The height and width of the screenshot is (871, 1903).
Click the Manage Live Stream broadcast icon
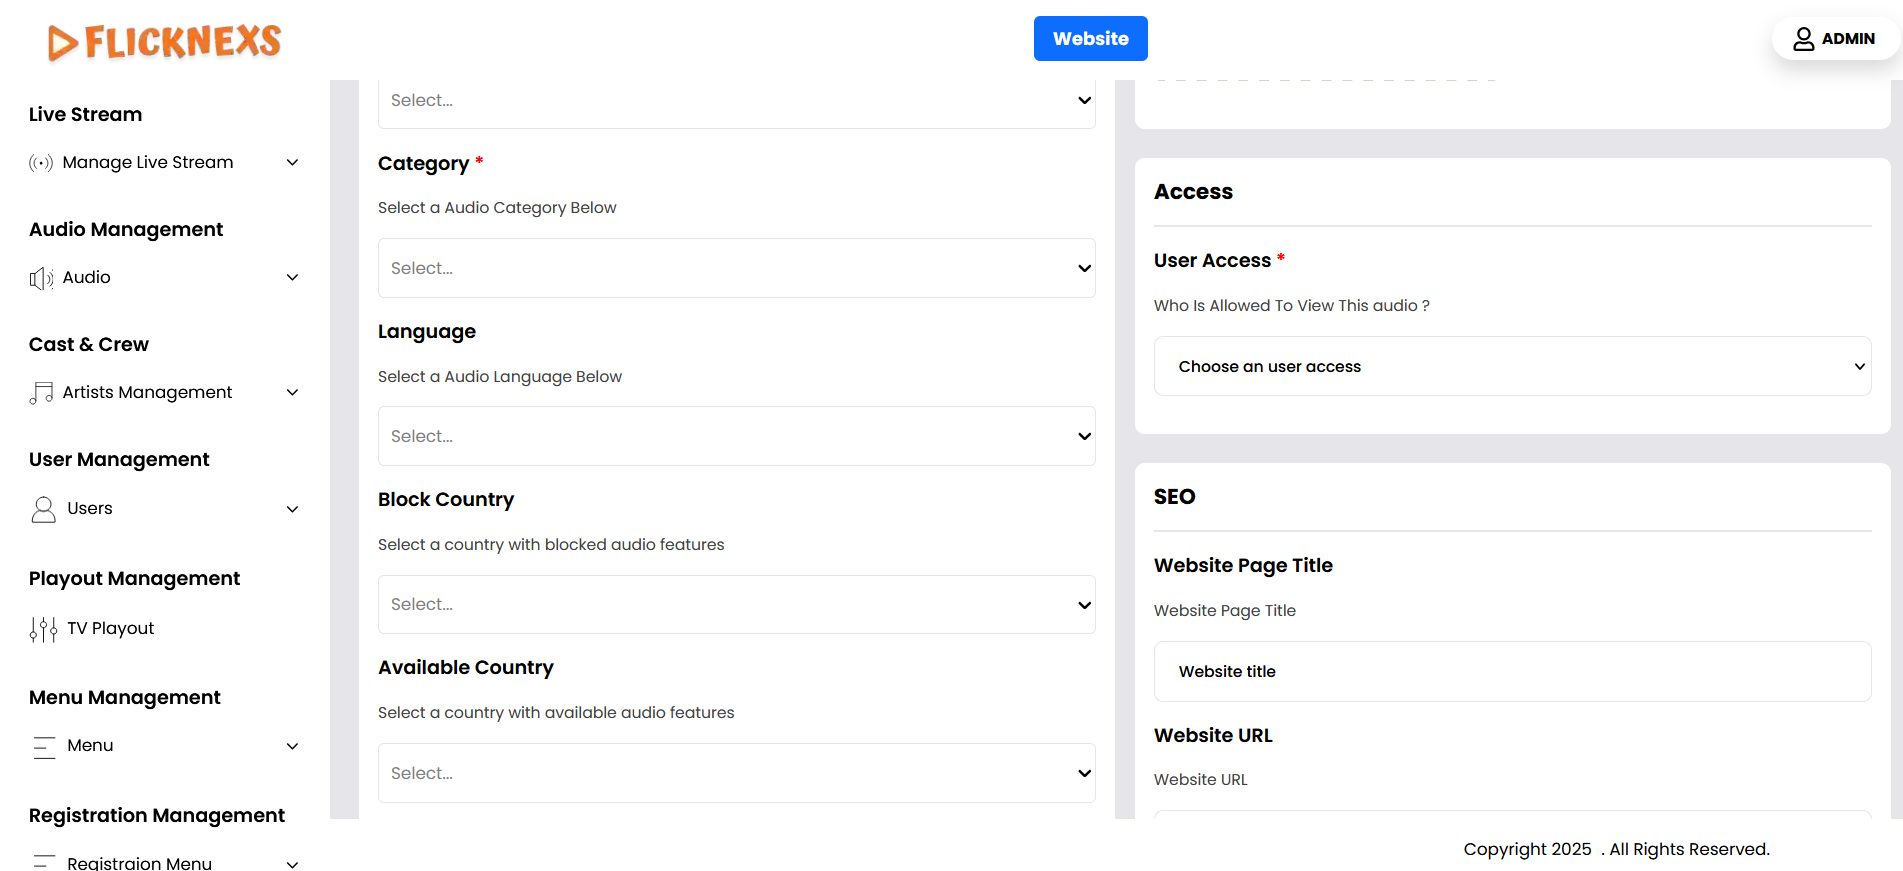pos(41,163)
